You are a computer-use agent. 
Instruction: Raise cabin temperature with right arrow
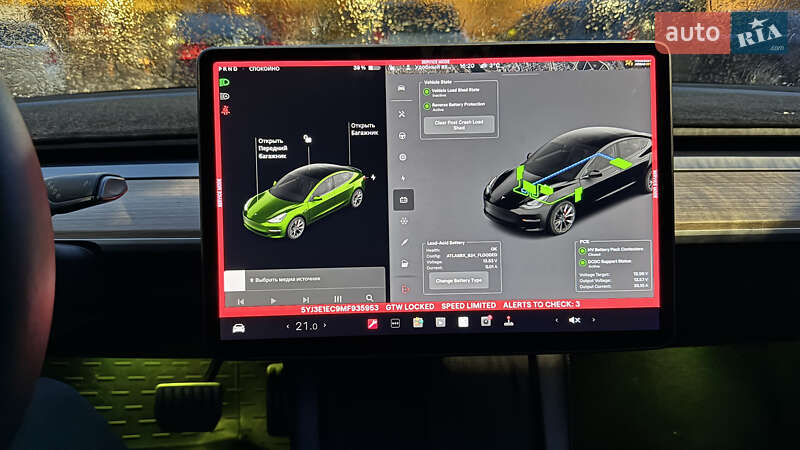(x=325, y=325)
